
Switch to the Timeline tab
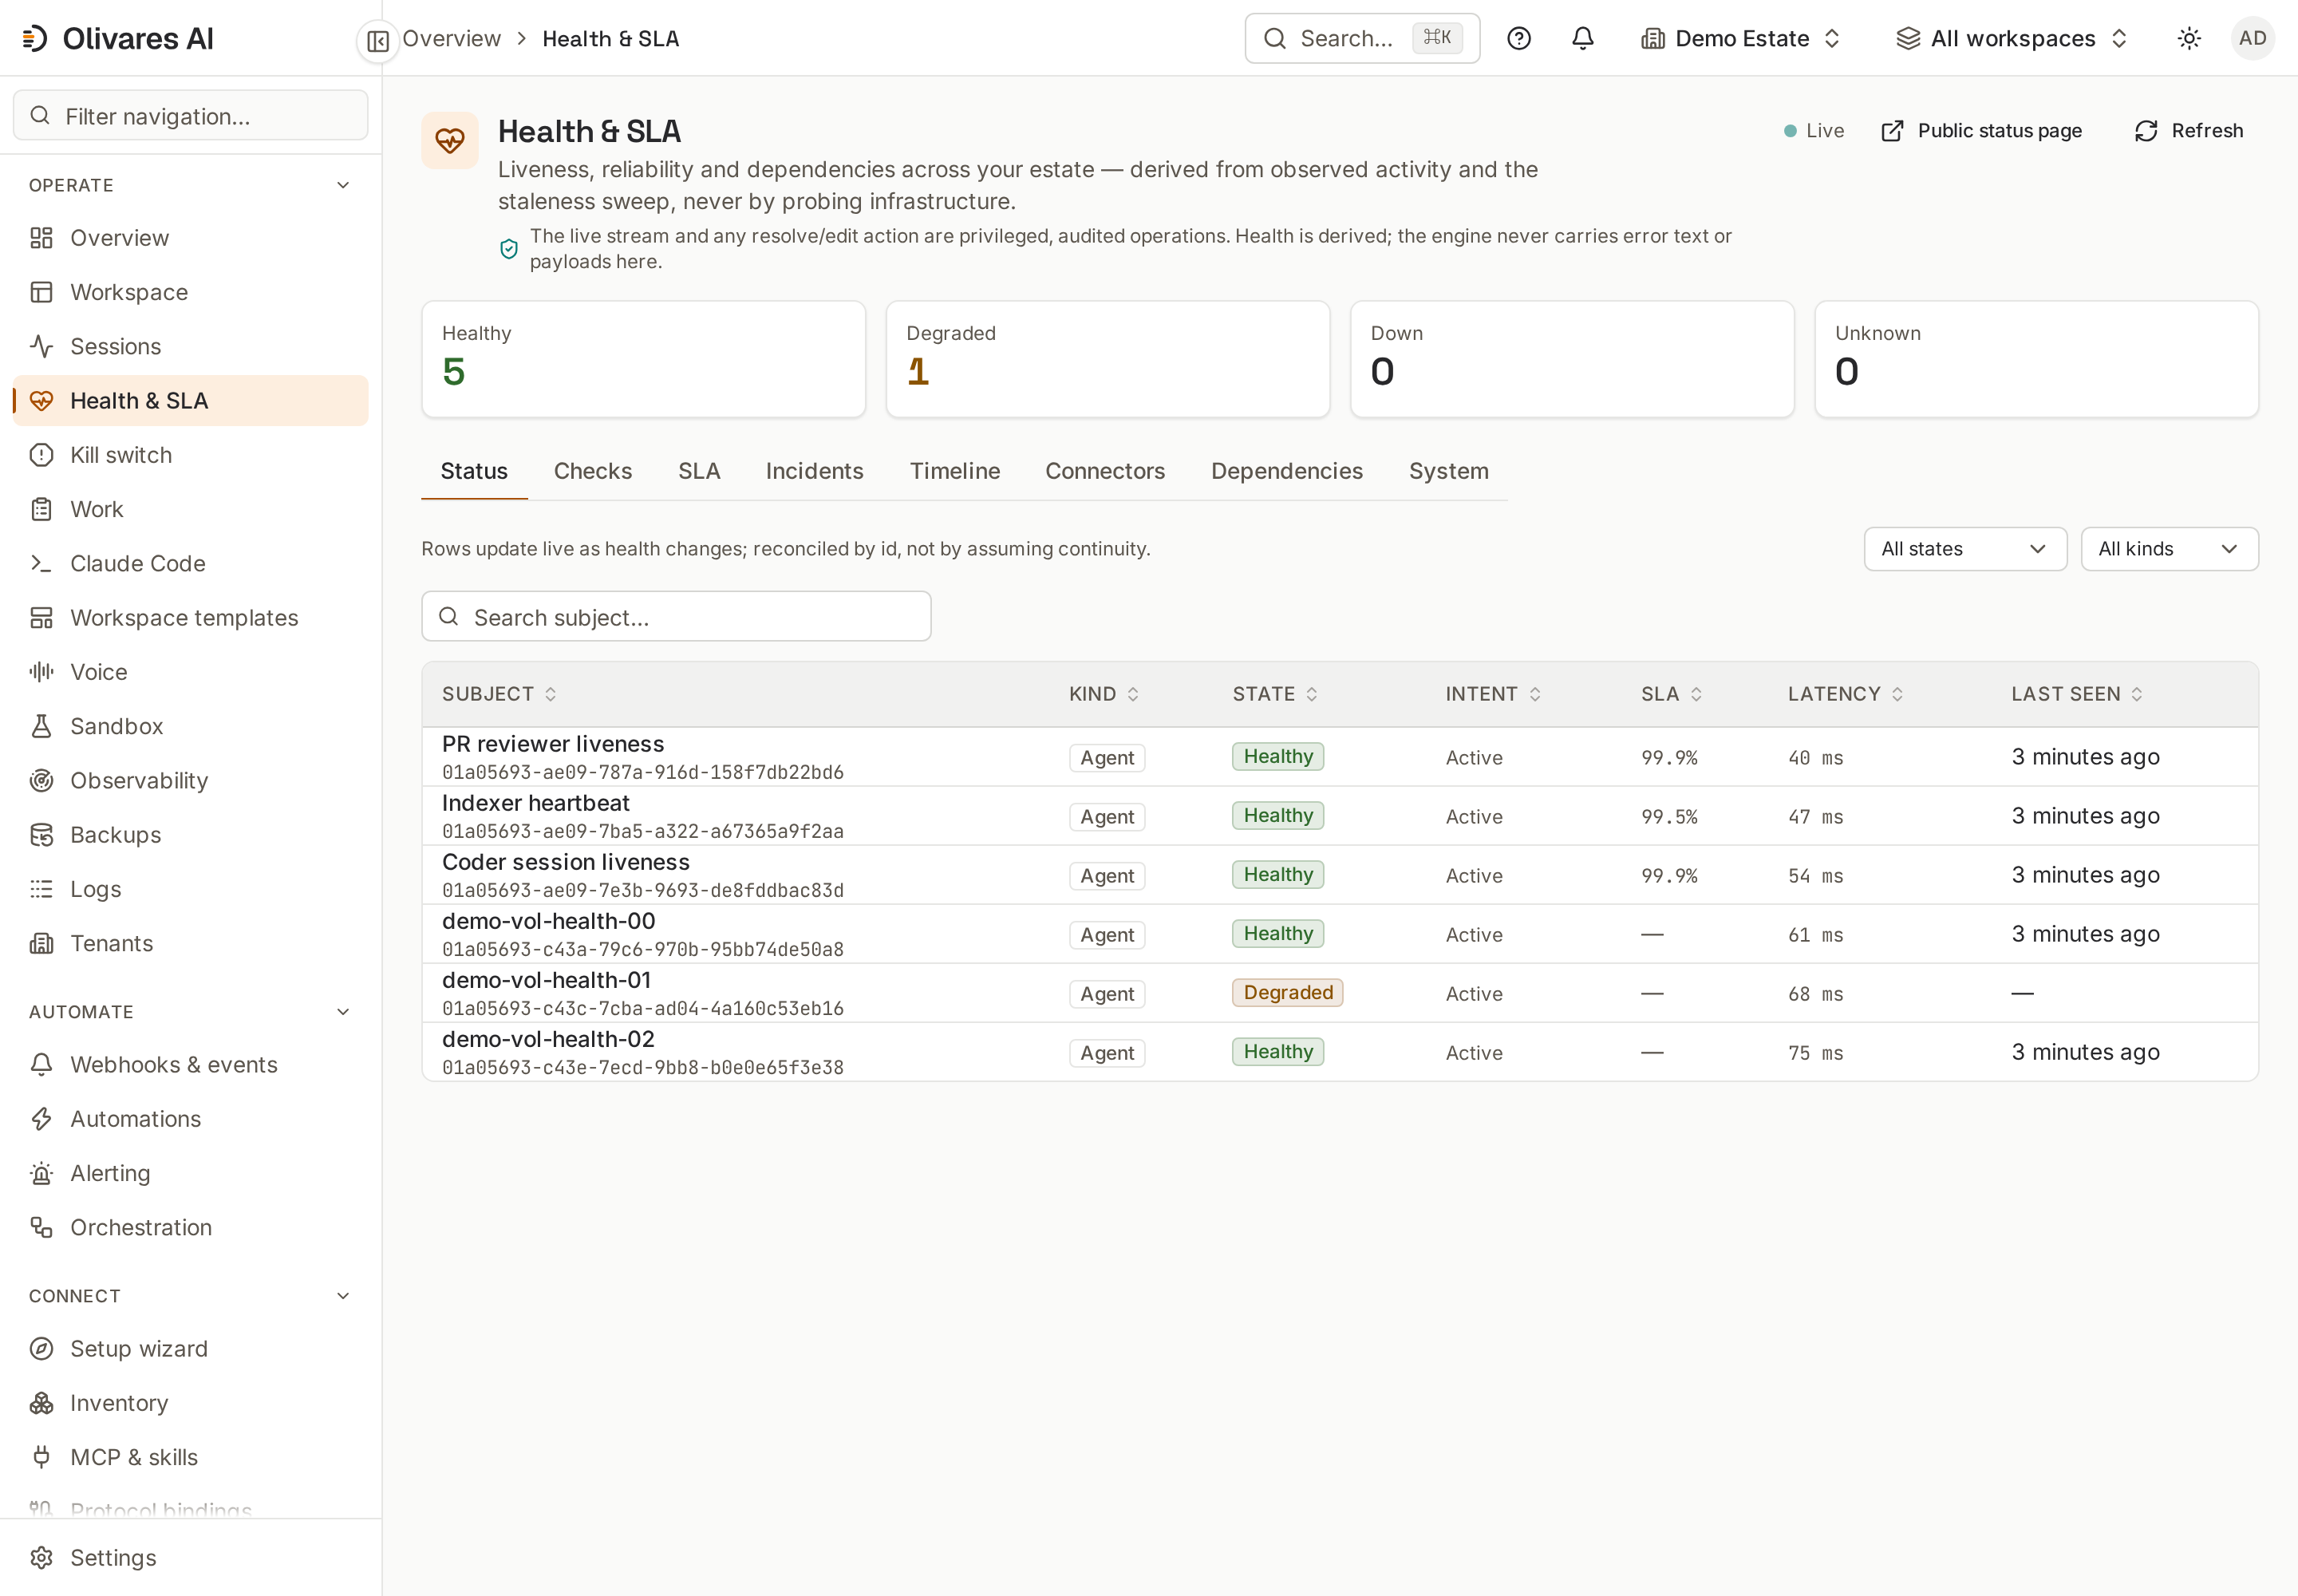tap(954, 471)
